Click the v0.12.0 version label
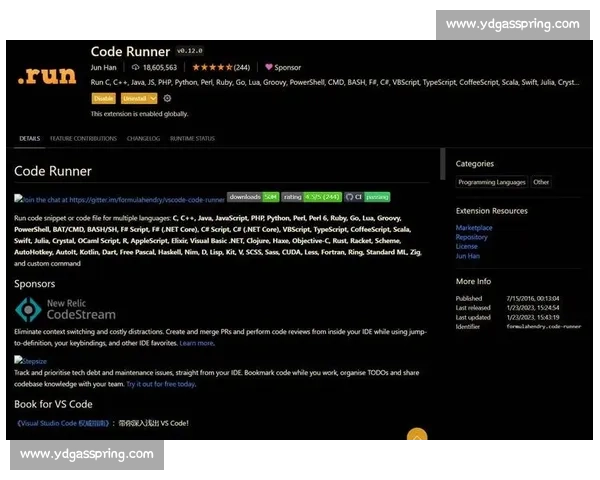 tap(190, 51)
